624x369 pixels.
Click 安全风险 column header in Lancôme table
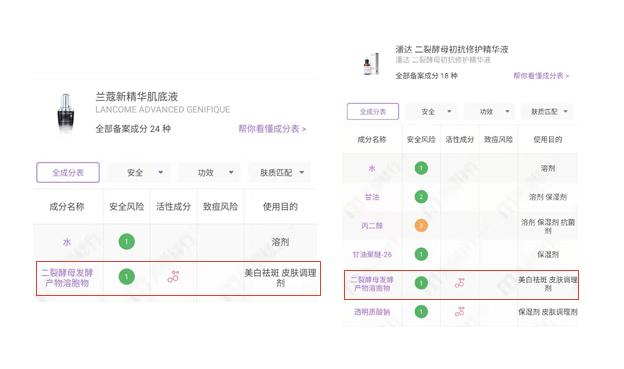point(127,207)
